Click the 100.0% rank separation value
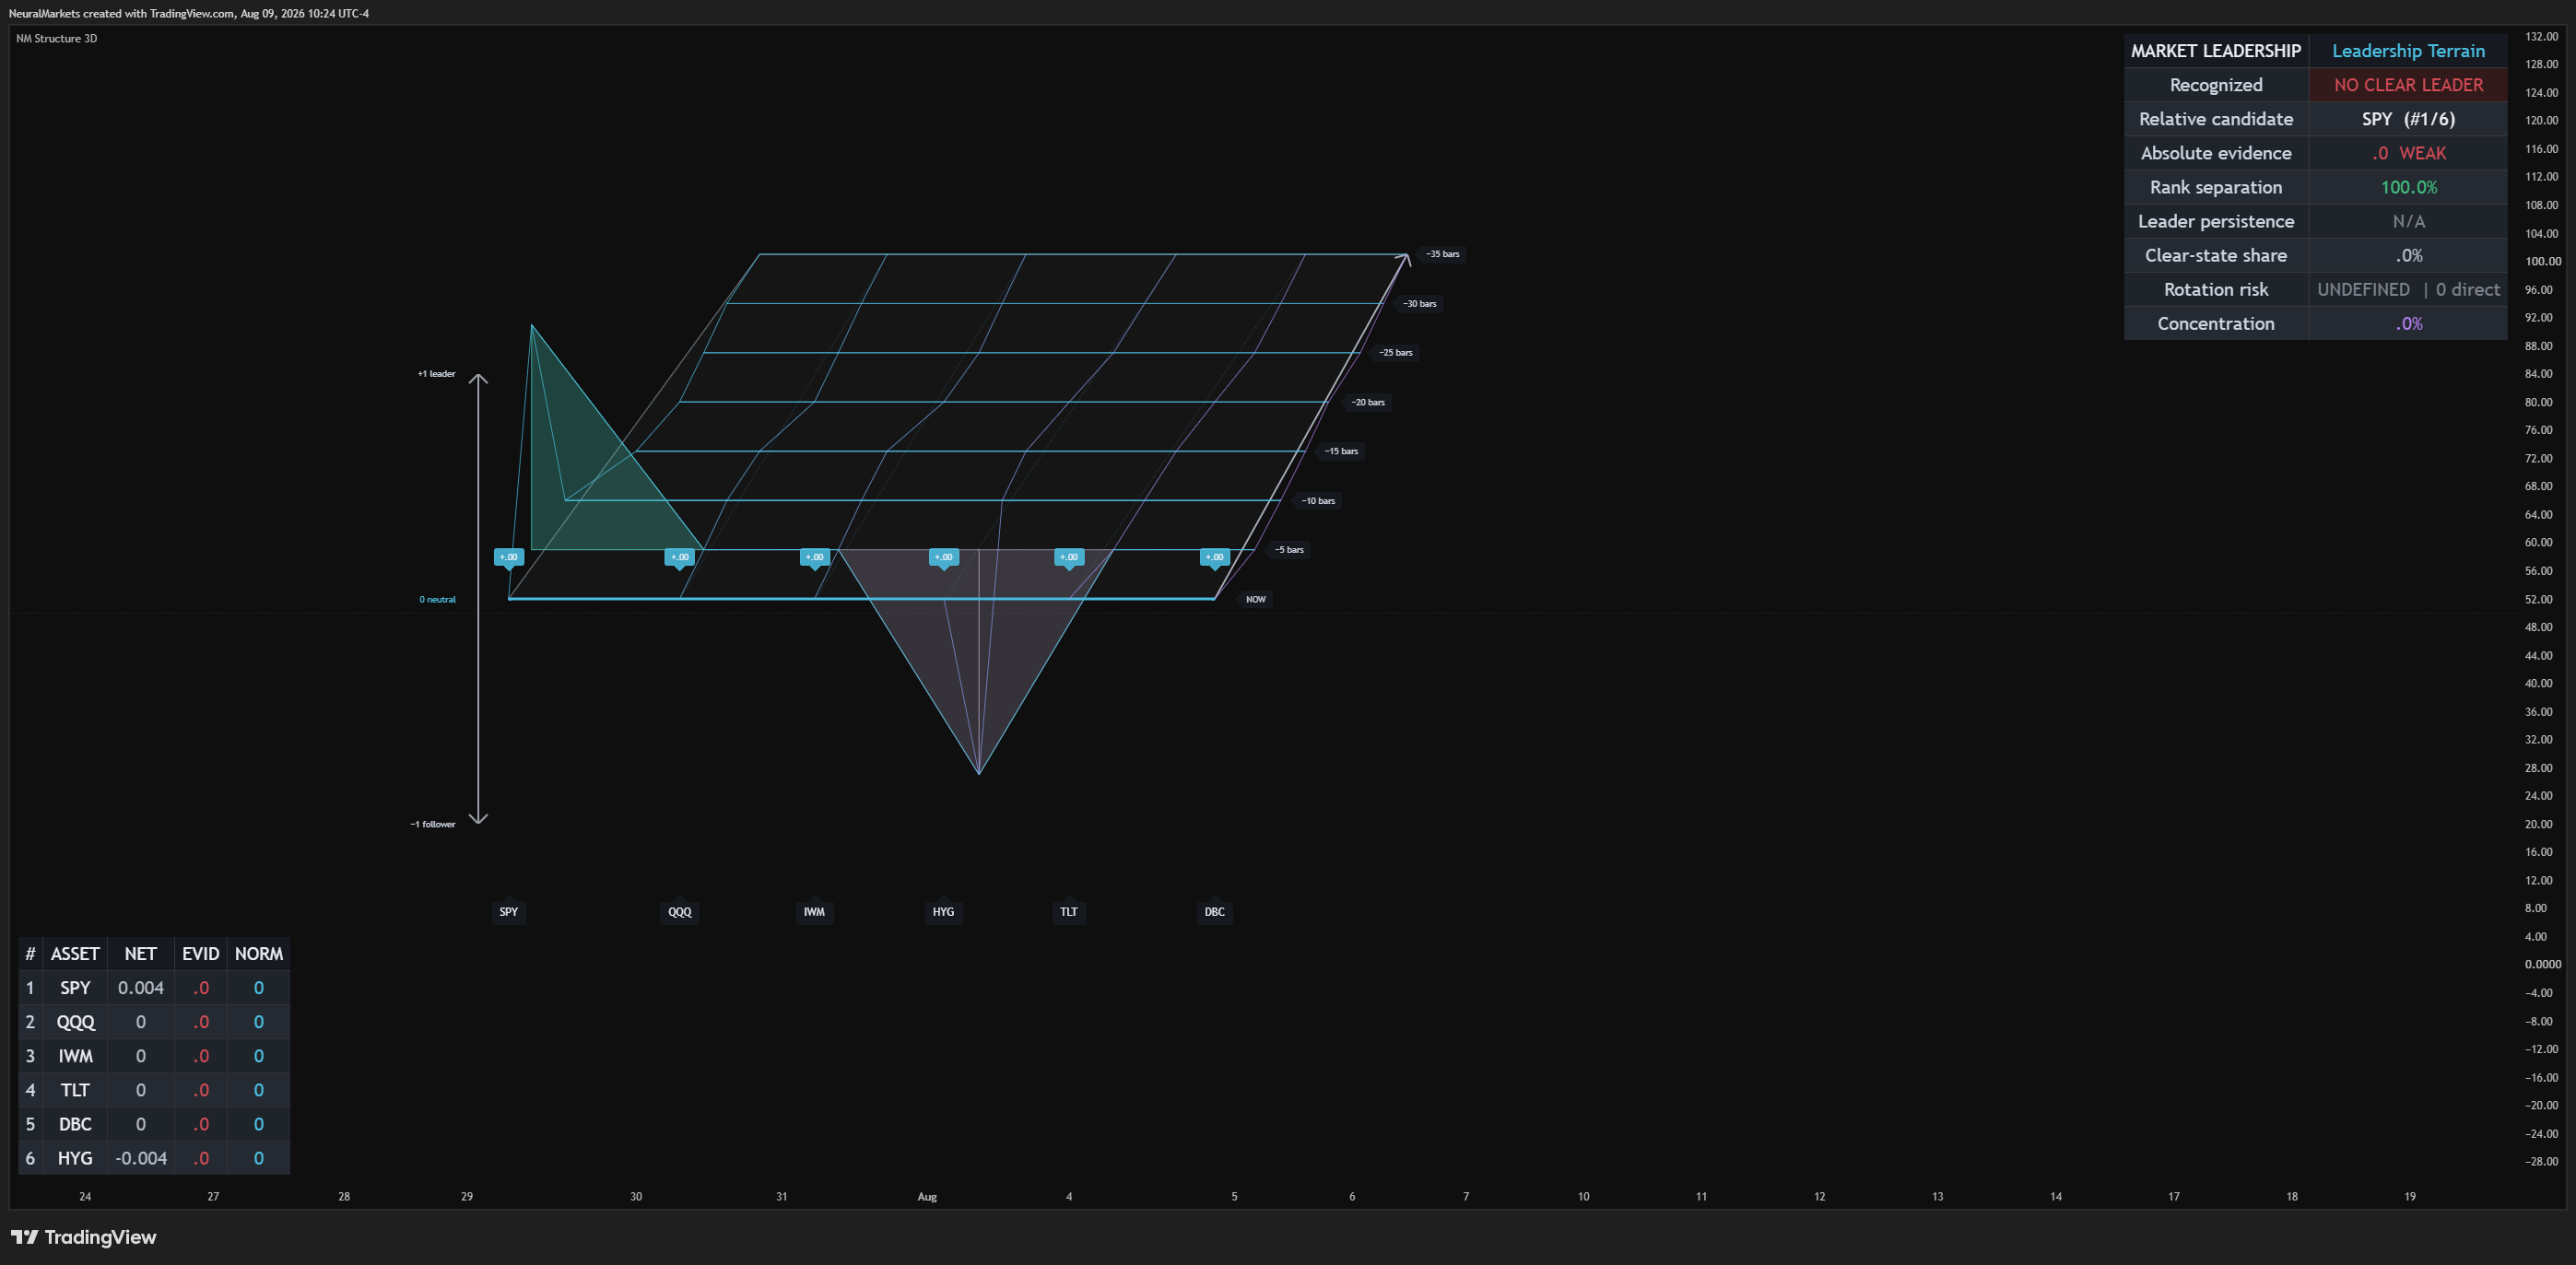The image size is (2576, 1265). coord(2407,187)
